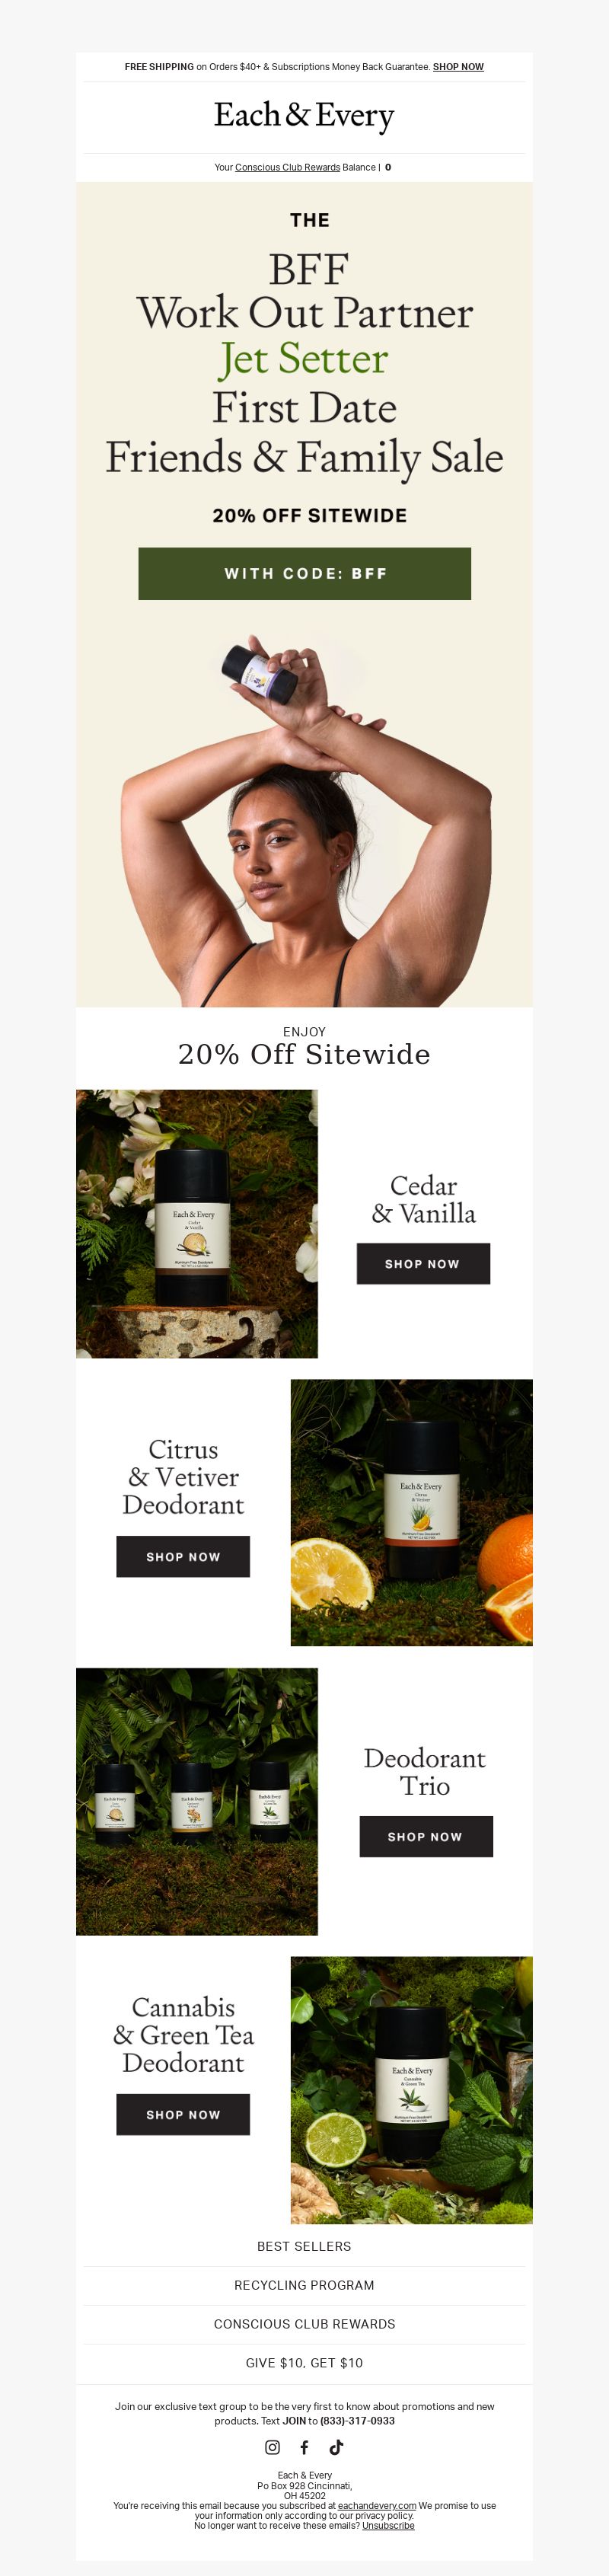Click the Unsubscribe link
This screenshot has height=2576, width=609.
click(388, 2525)
